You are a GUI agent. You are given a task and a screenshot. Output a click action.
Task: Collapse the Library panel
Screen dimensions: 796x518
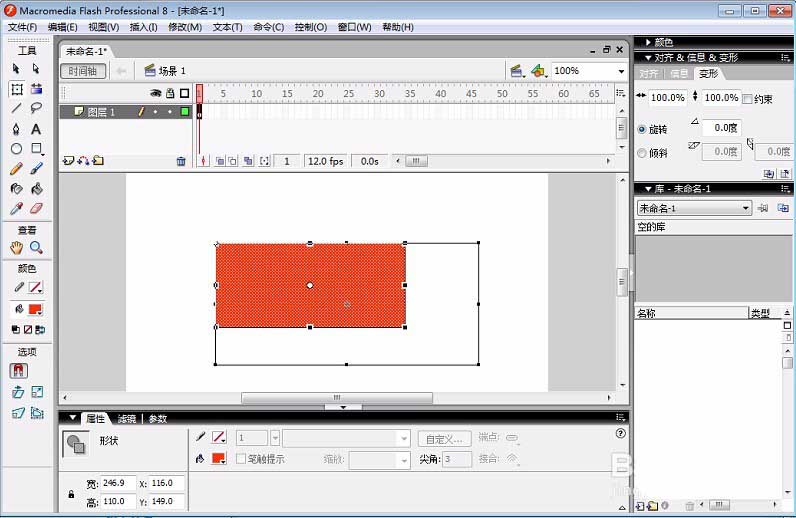tap(648, 189)
